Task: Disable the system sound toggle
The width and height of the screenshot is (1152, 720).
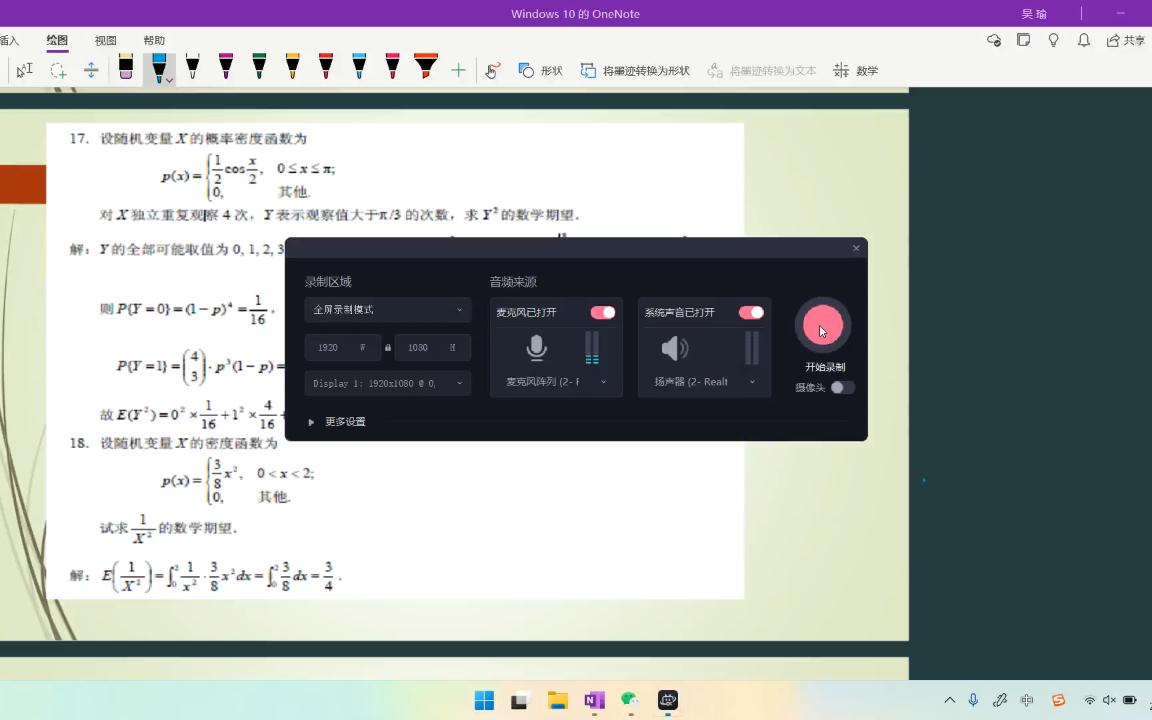Action: point(751,312)
